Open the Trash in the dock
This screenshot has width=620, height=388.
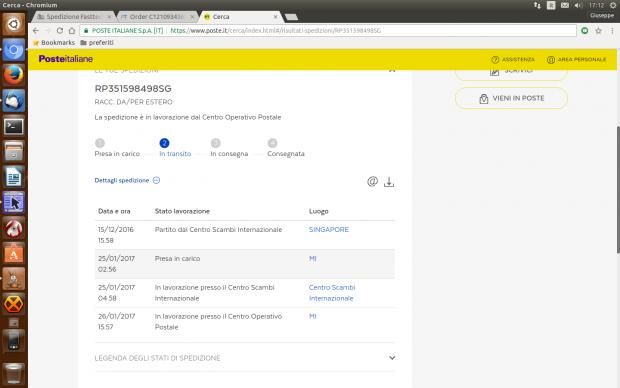coord(13,373)
